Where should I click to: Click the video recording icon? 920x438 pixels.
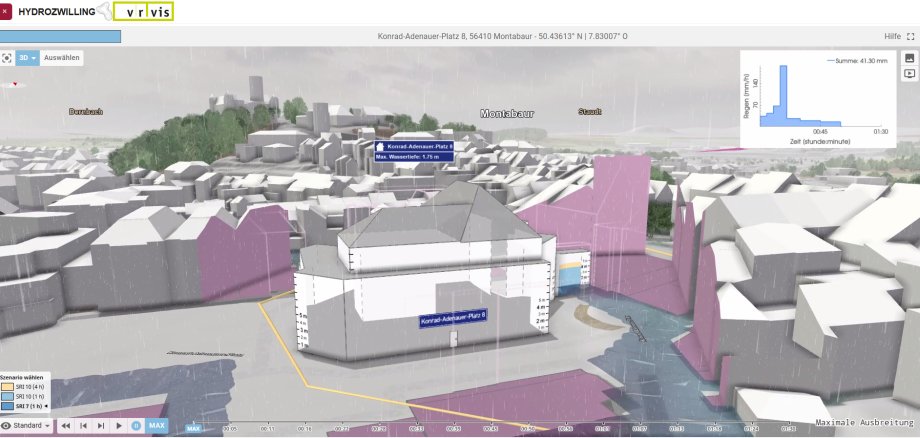(909, 73)
